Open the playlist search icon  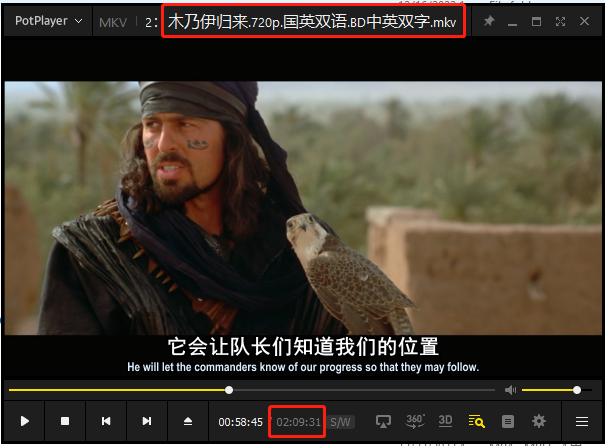pyautogui.click(x=477, y=421)
